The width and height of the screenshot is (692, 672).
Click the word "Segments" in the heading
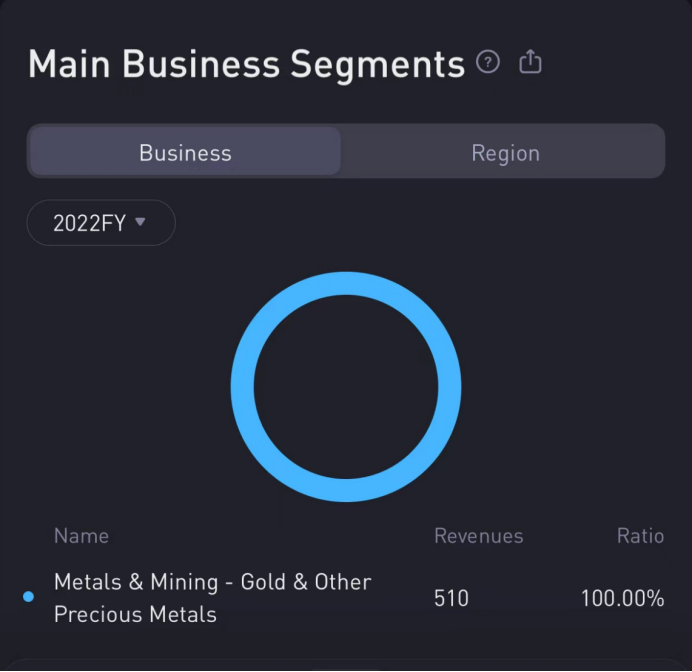point(377,64)
